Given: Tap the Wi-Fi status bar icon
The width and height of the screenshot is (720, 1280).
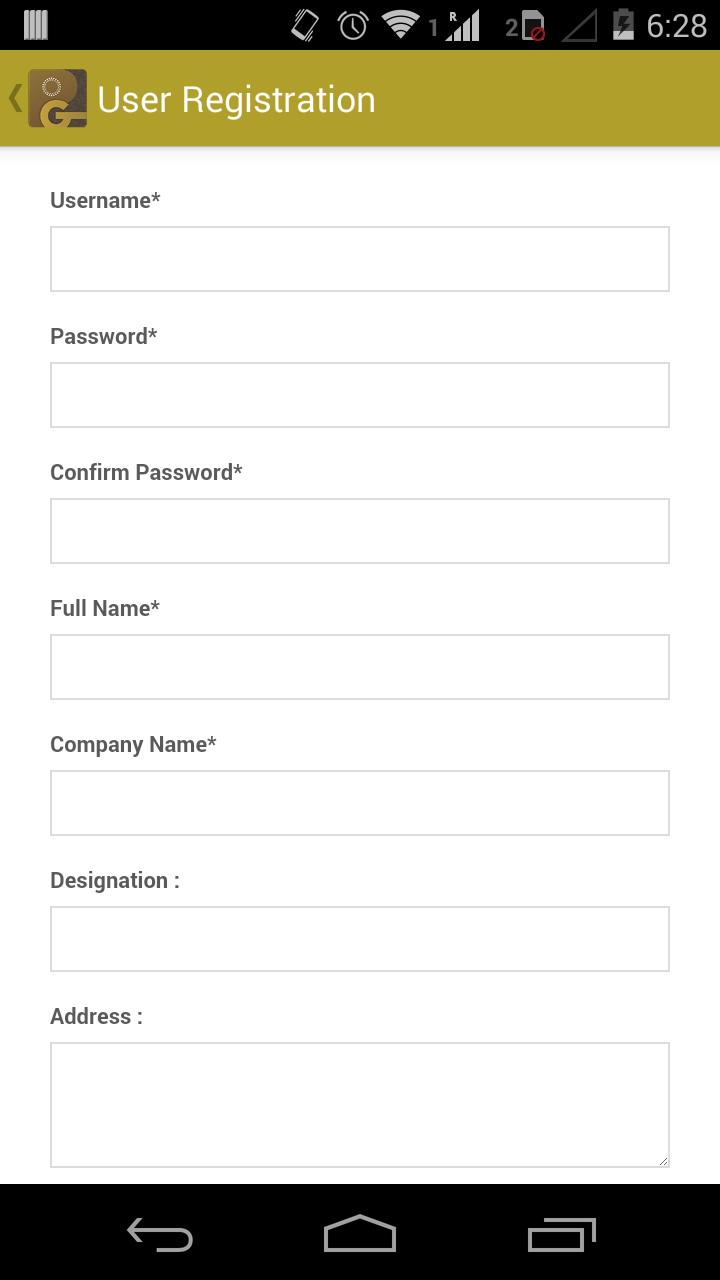Looking at the screenshot, I should [400, 25].
